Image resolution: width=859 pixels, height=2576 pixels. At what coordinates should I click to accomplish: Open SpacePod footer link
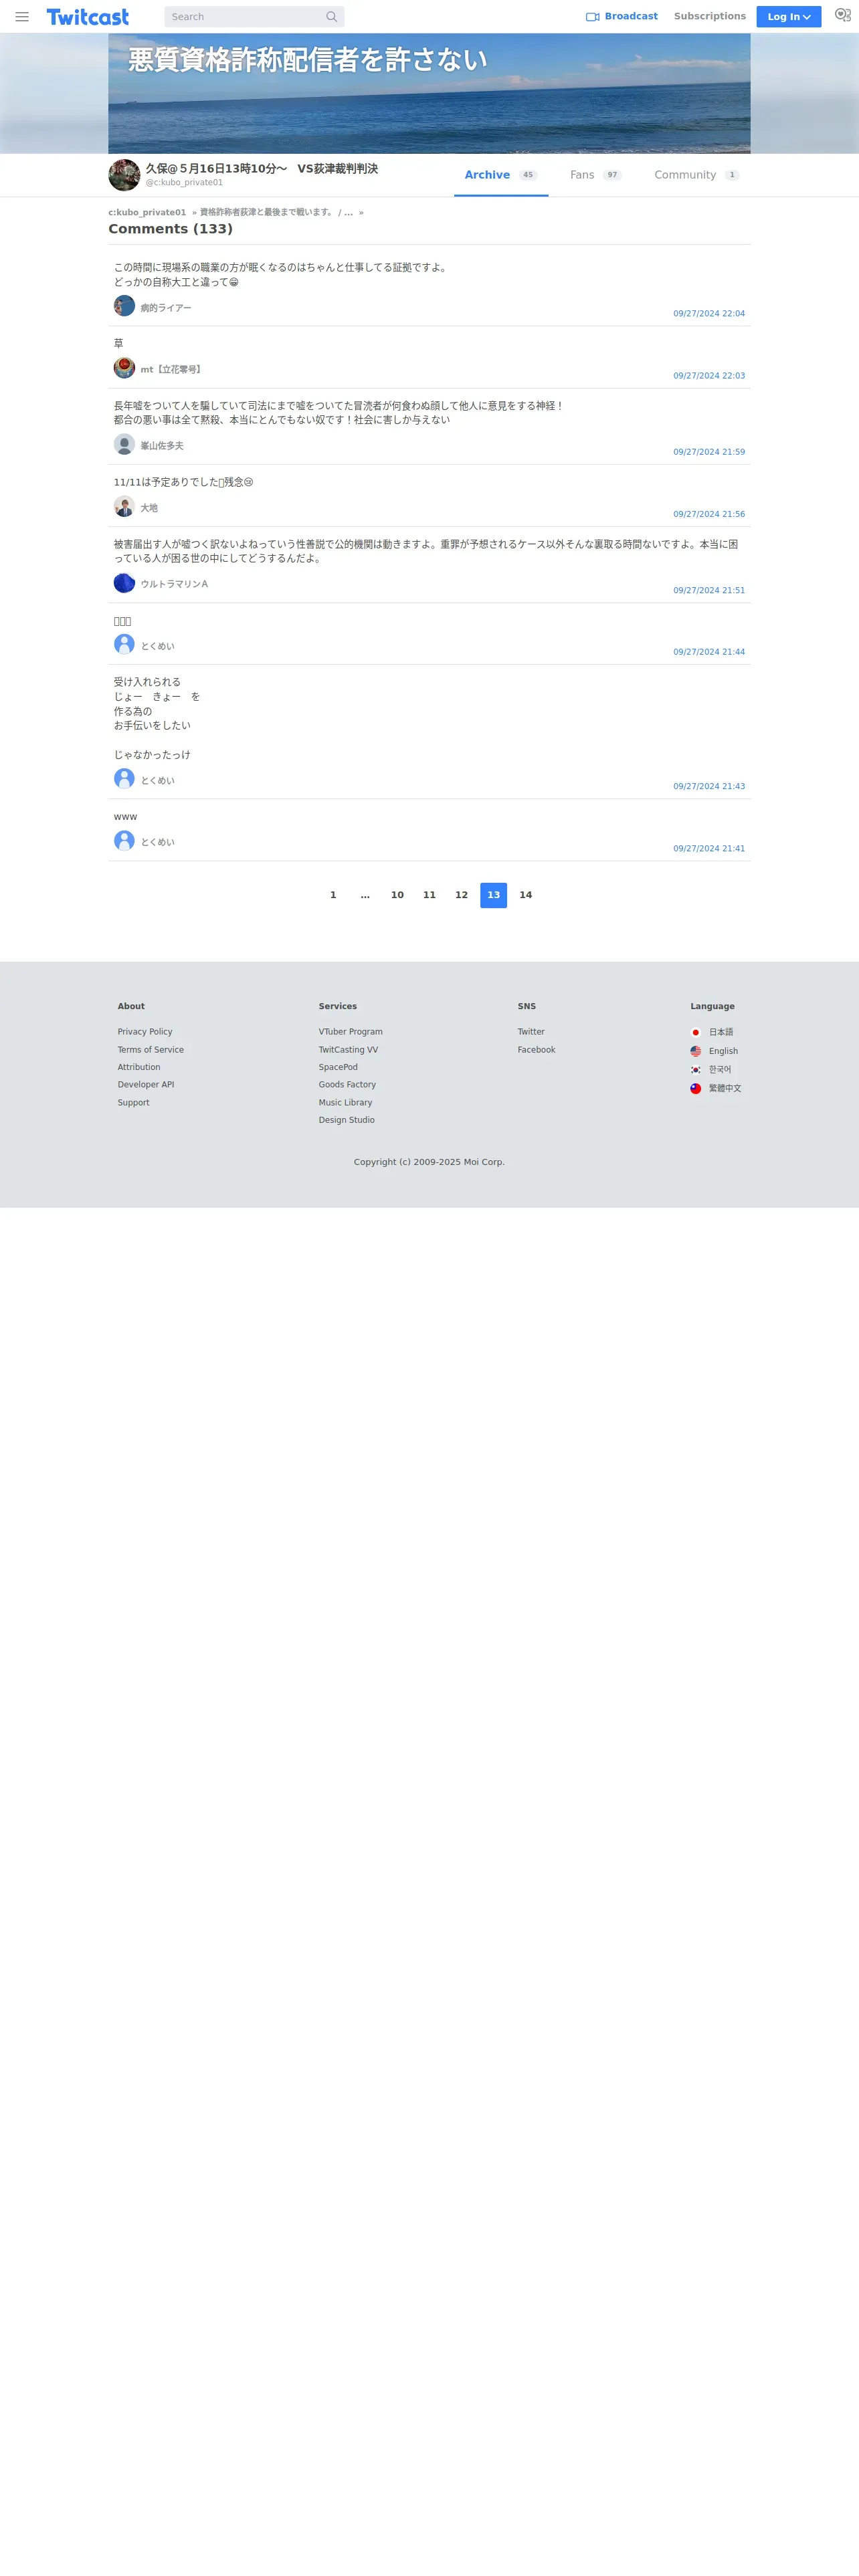click(338, 1067)
